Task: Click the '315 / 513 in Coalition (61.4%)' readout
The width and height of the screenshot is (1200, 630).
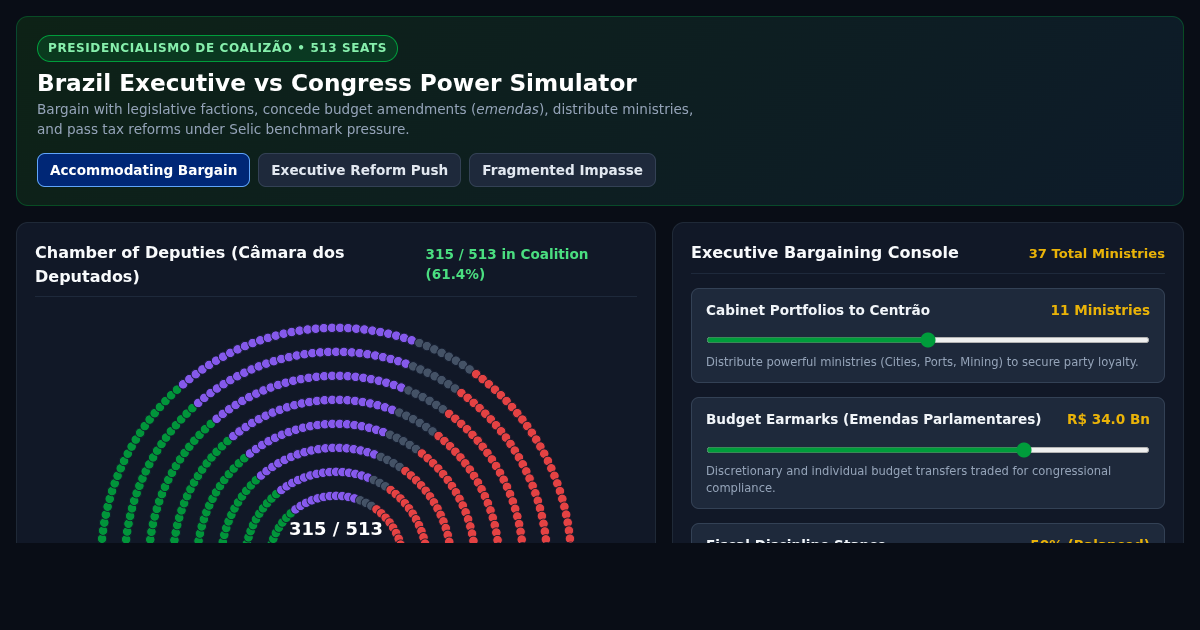Action: (507, 264)
